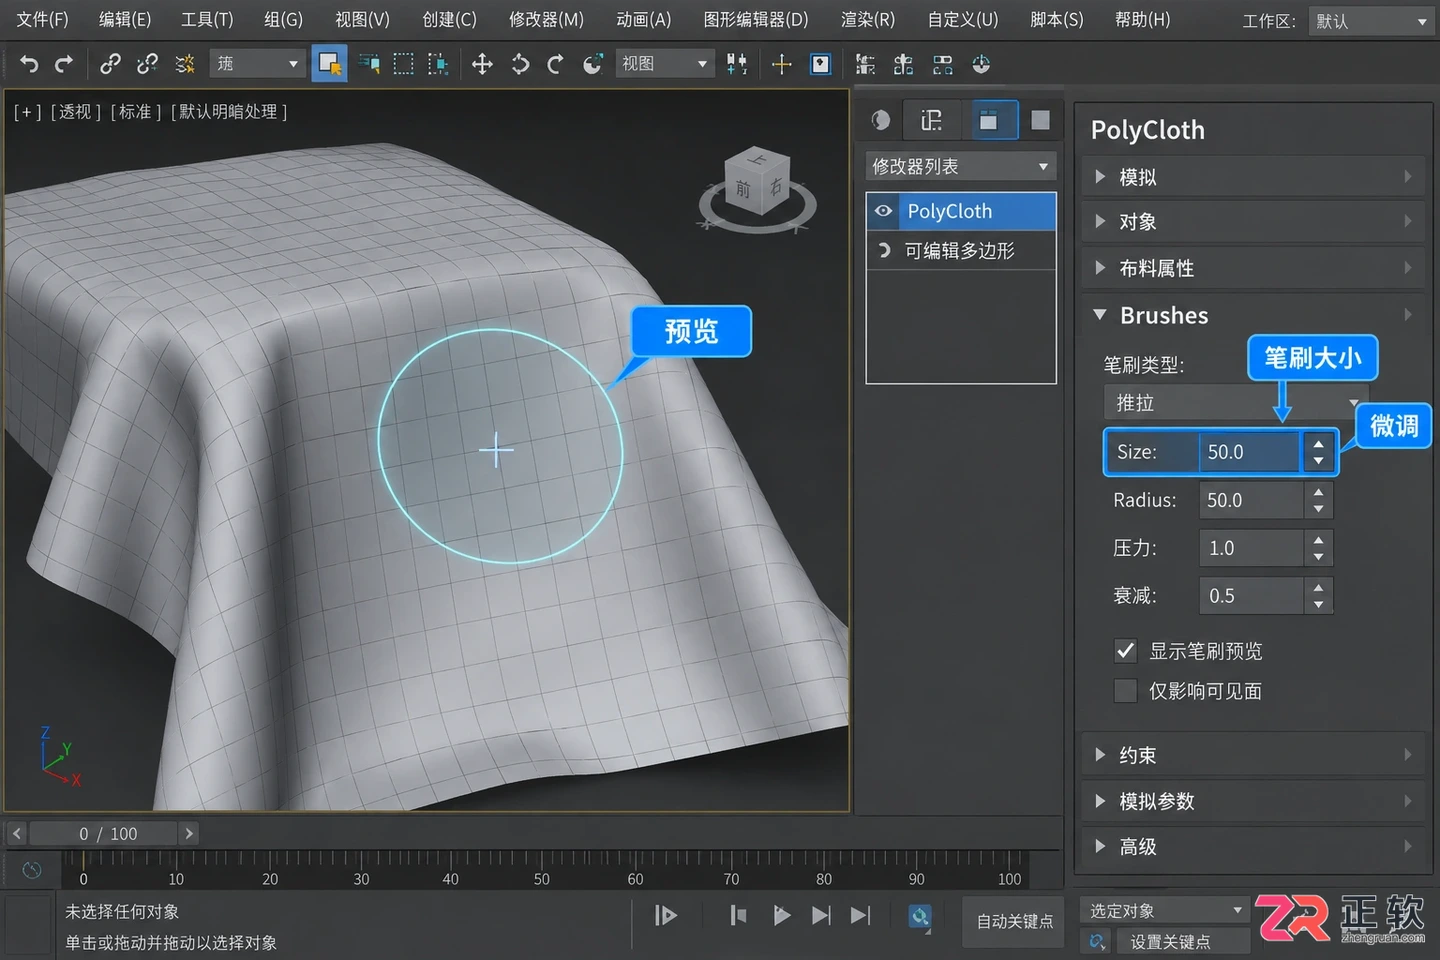
Task: Click the Play animation button
Action: click(782, 915)
